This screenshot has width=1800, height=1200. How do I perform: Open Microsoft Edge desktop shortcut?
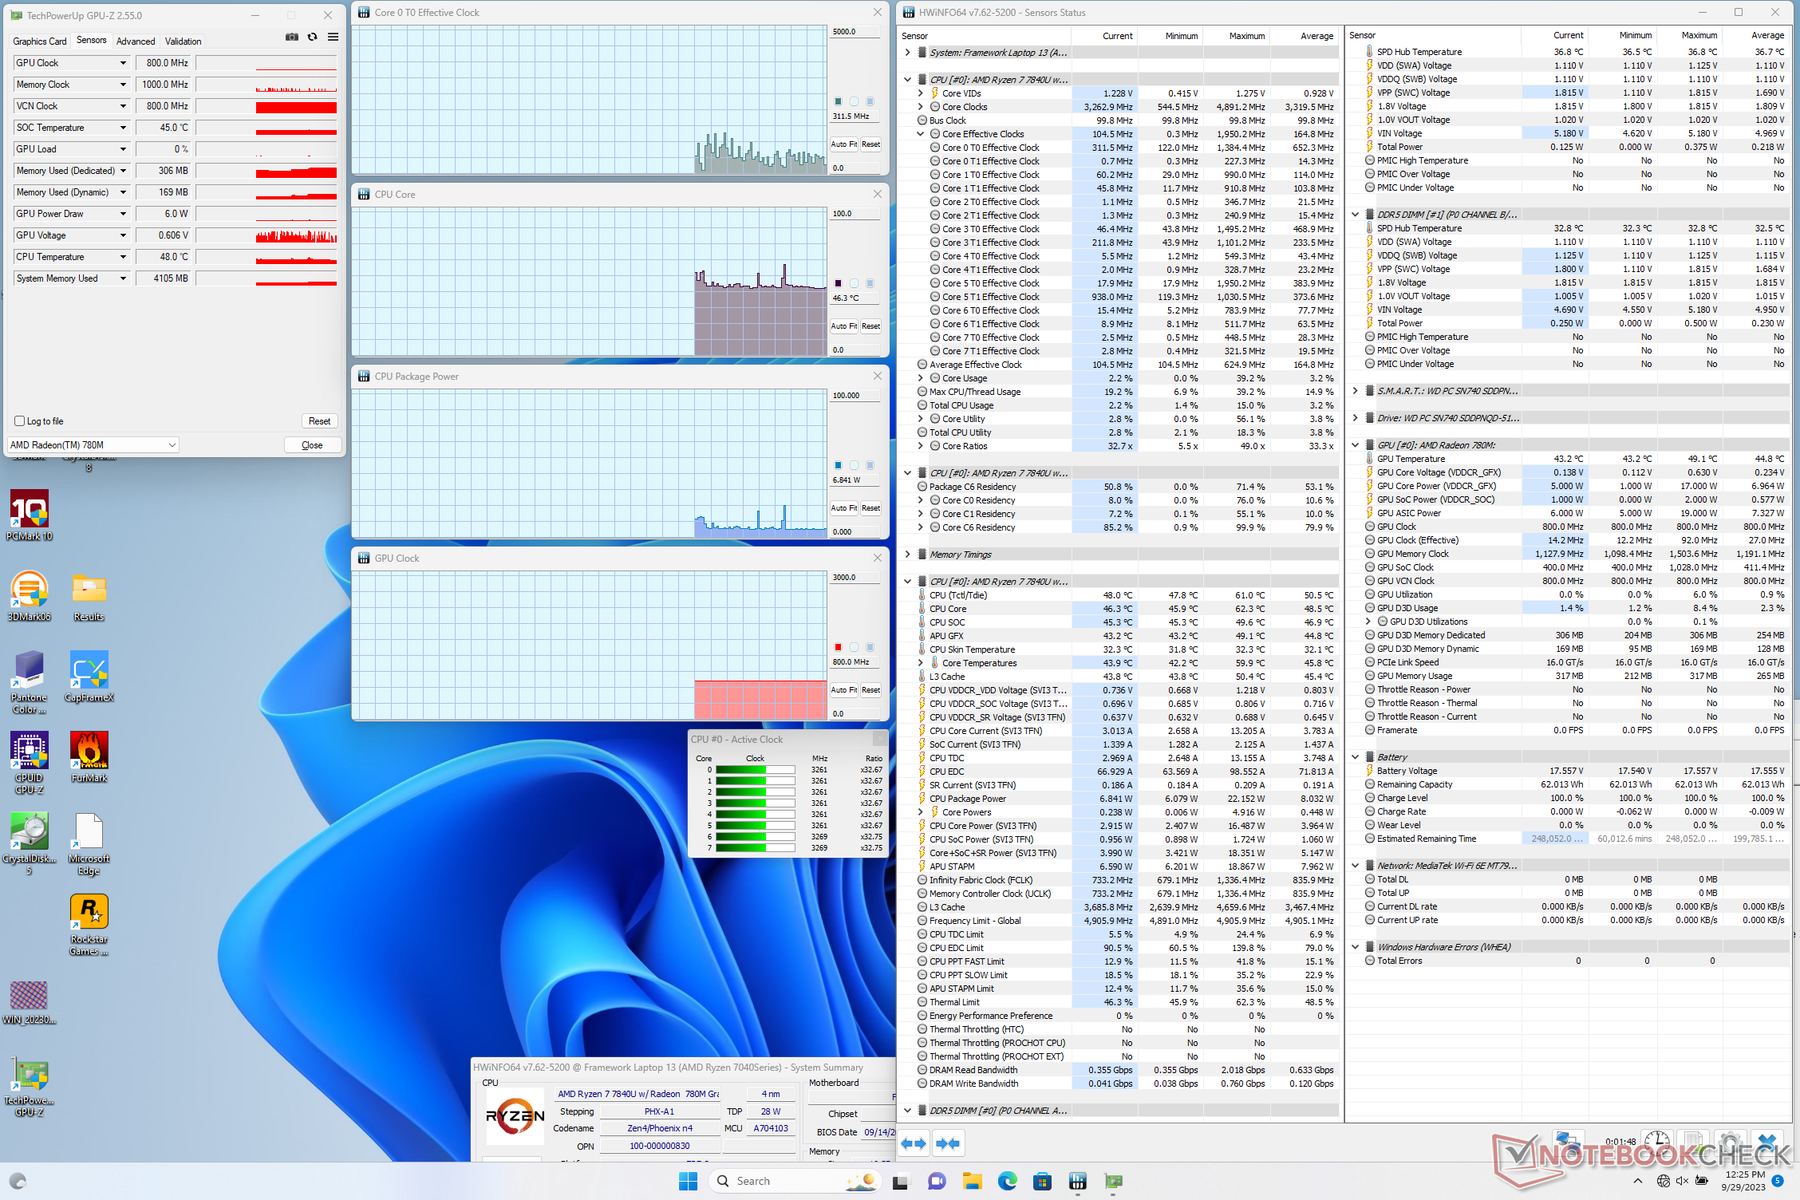click(89, 844)
